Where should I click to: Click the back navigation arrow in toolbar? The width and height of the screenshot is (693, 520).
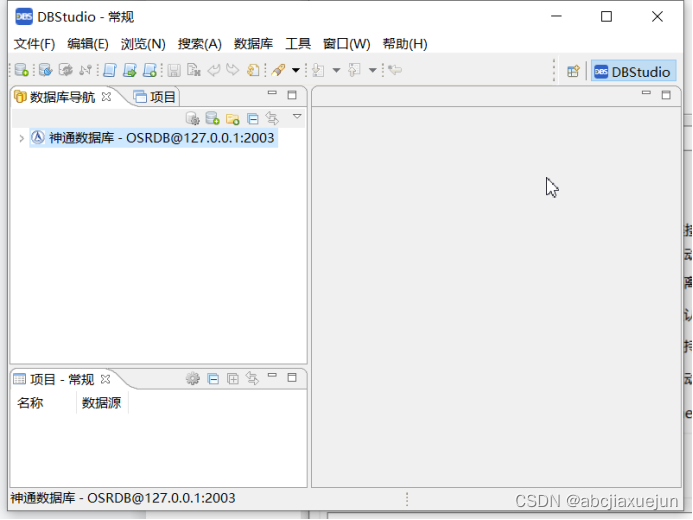[x=395, y=69]
